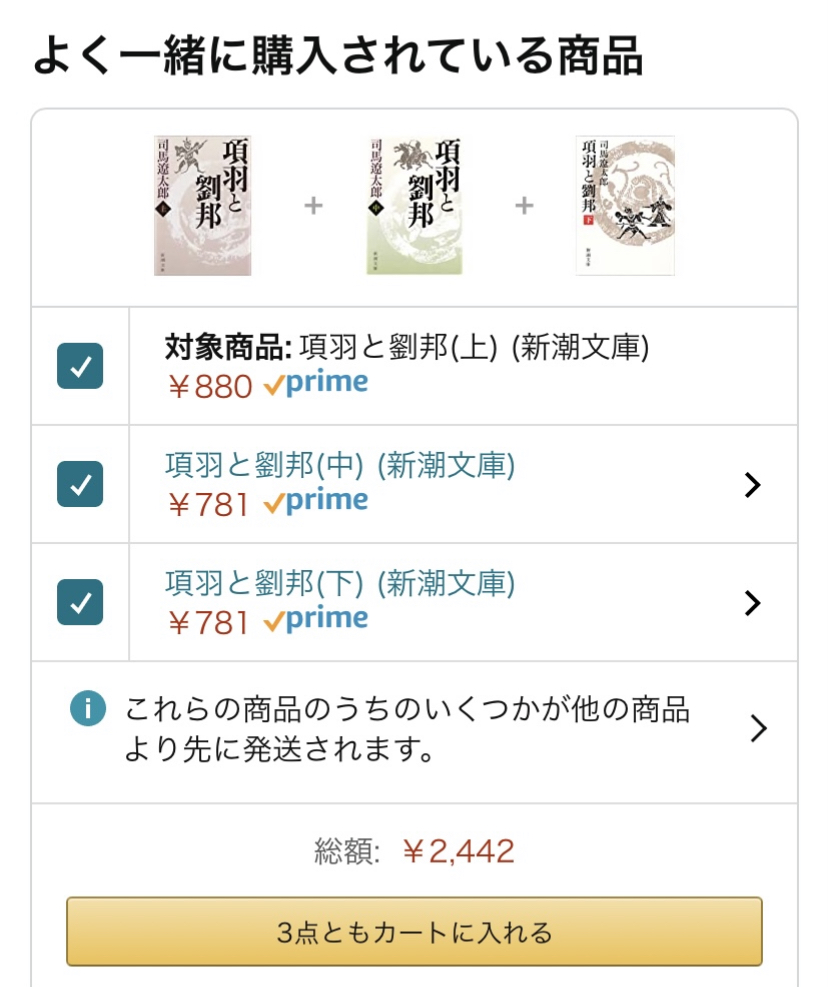Click the info icon beside the shipping notice
This screenshot has height=987, width=828.
87,710
